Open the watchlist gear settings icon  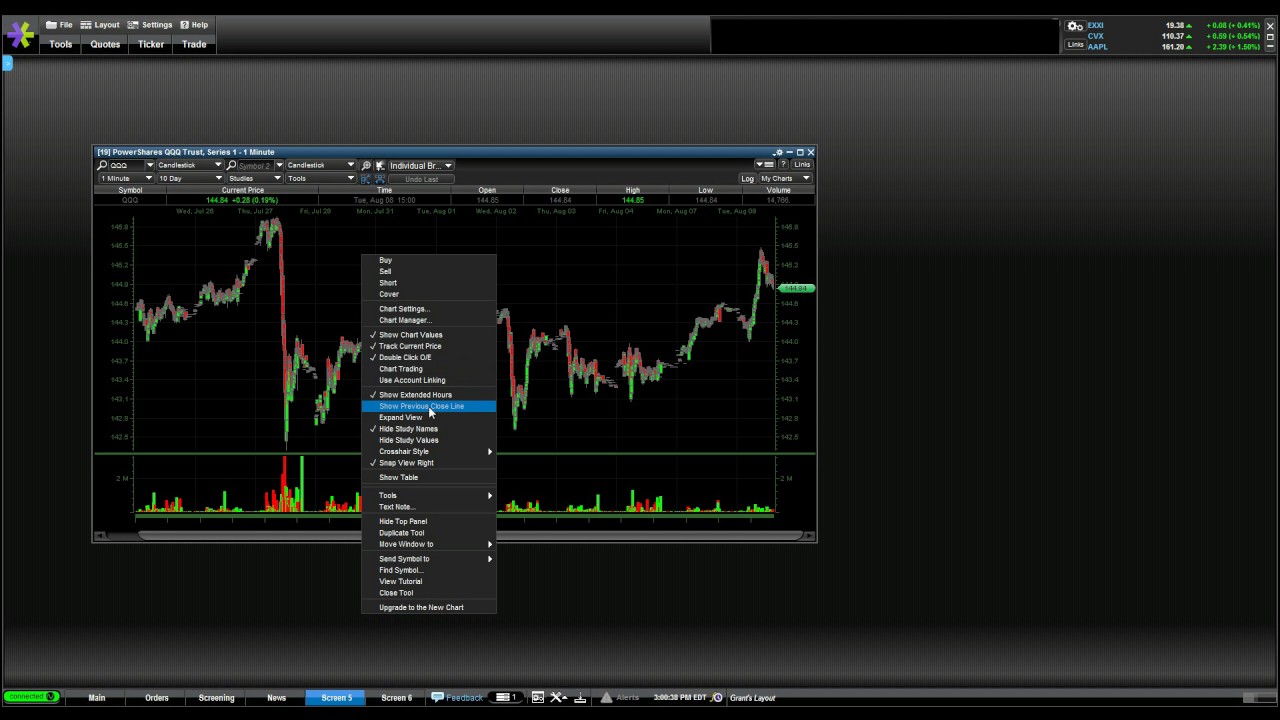click(x=1075, y=26)
